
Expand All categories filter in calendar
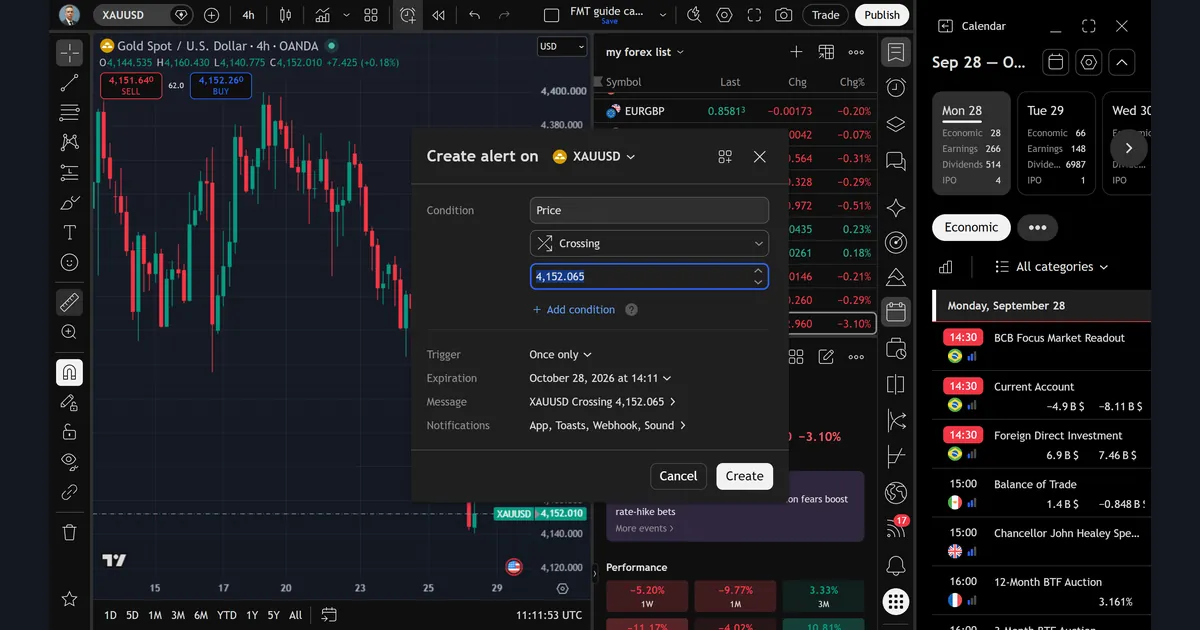coord(1052,267)
